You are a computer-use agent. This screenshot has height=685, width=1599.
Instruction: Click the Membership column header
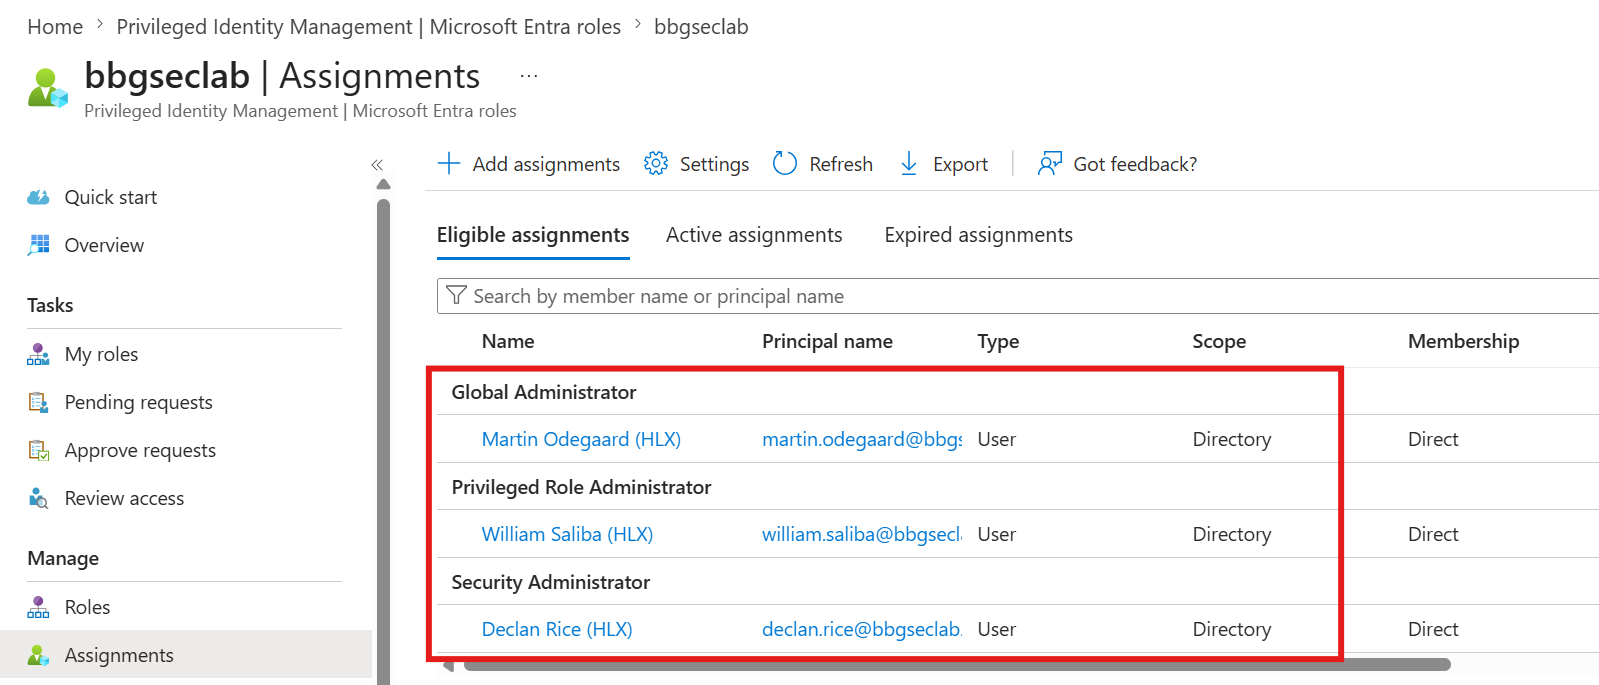1463,341
